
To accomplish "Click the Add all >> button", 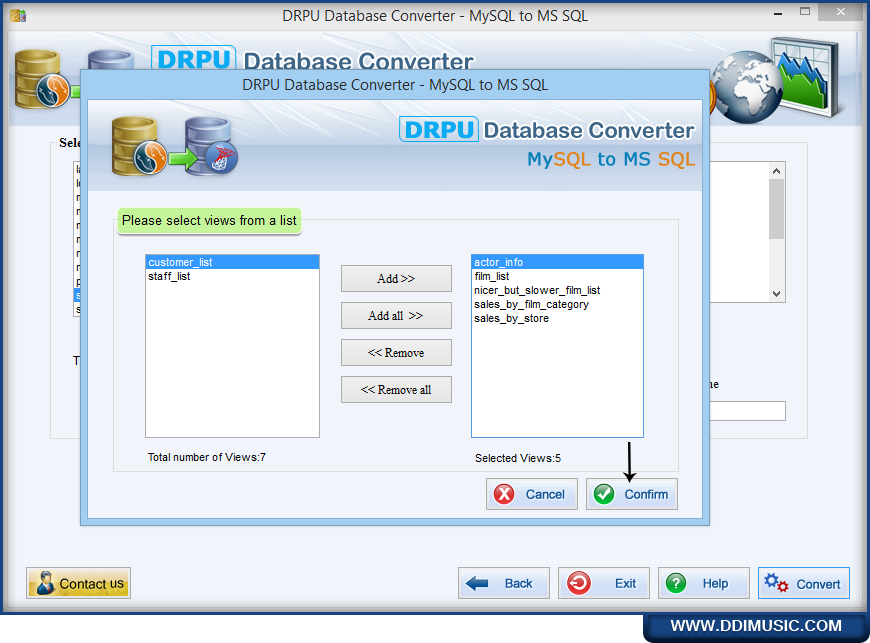I will [396, 316].
